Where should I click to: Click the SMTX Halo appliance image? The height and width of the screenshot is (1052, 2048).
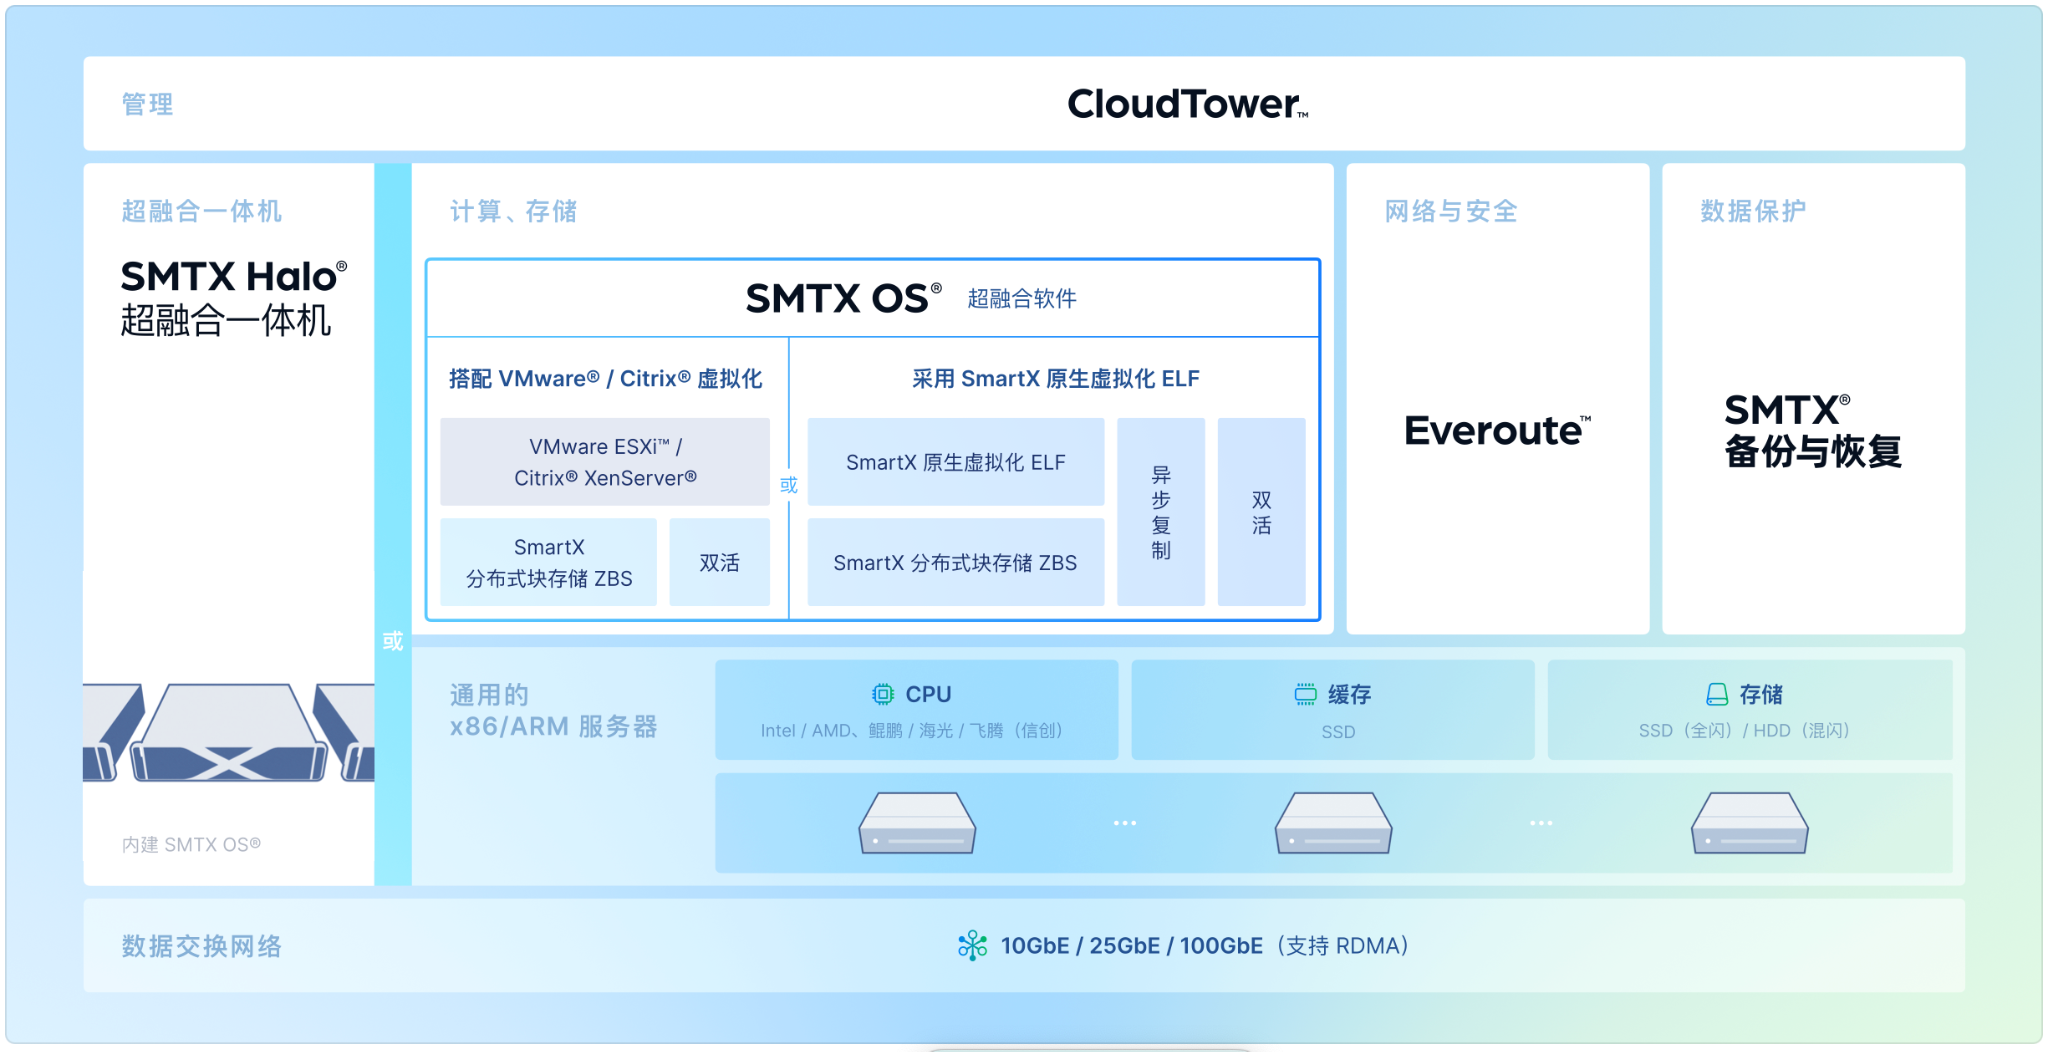pos(229,733)
